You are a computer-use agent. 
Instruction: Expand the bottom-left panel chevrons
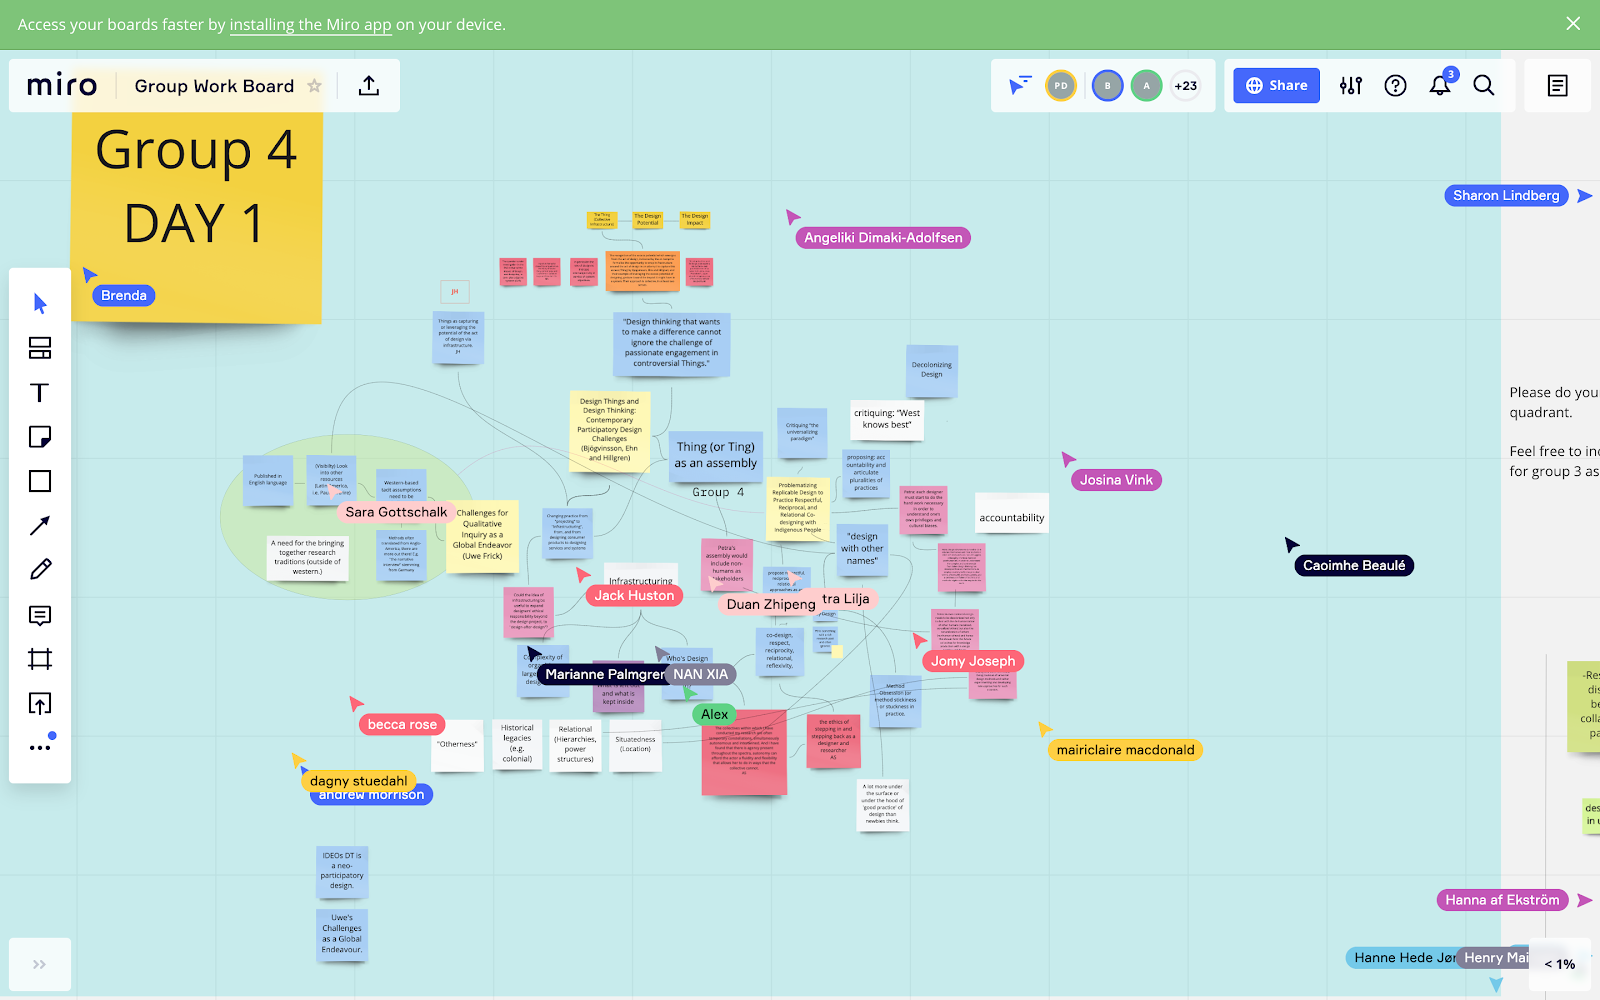39,965
